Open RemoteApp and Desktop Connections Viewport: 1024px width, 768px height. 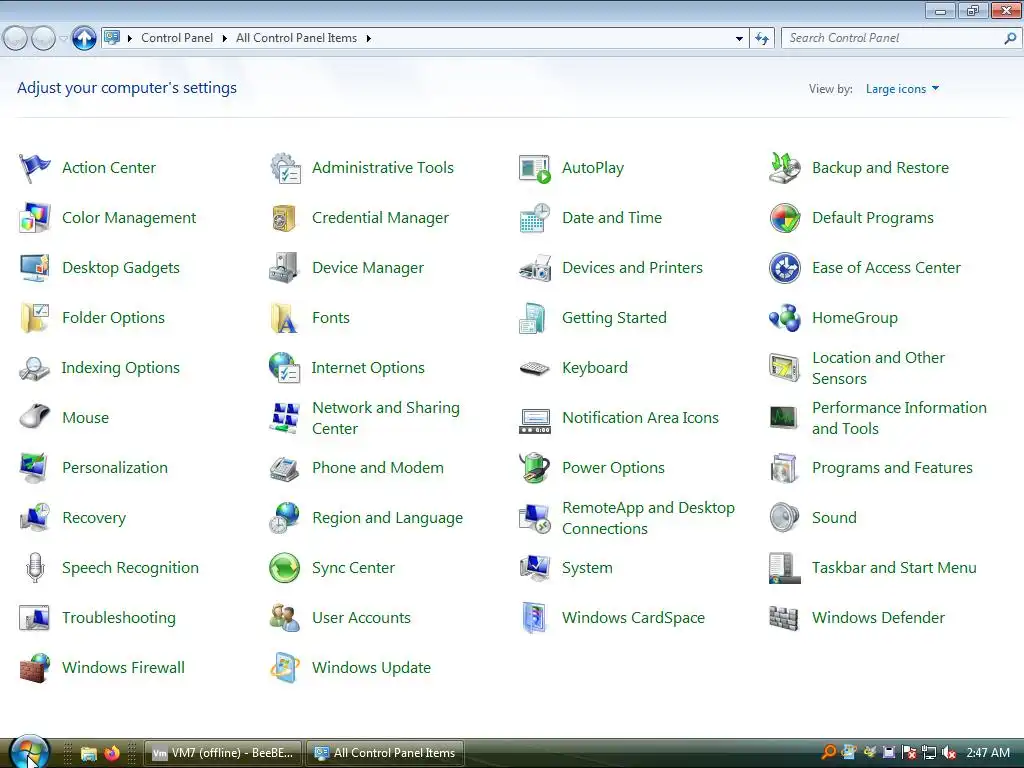click(648, 518)
